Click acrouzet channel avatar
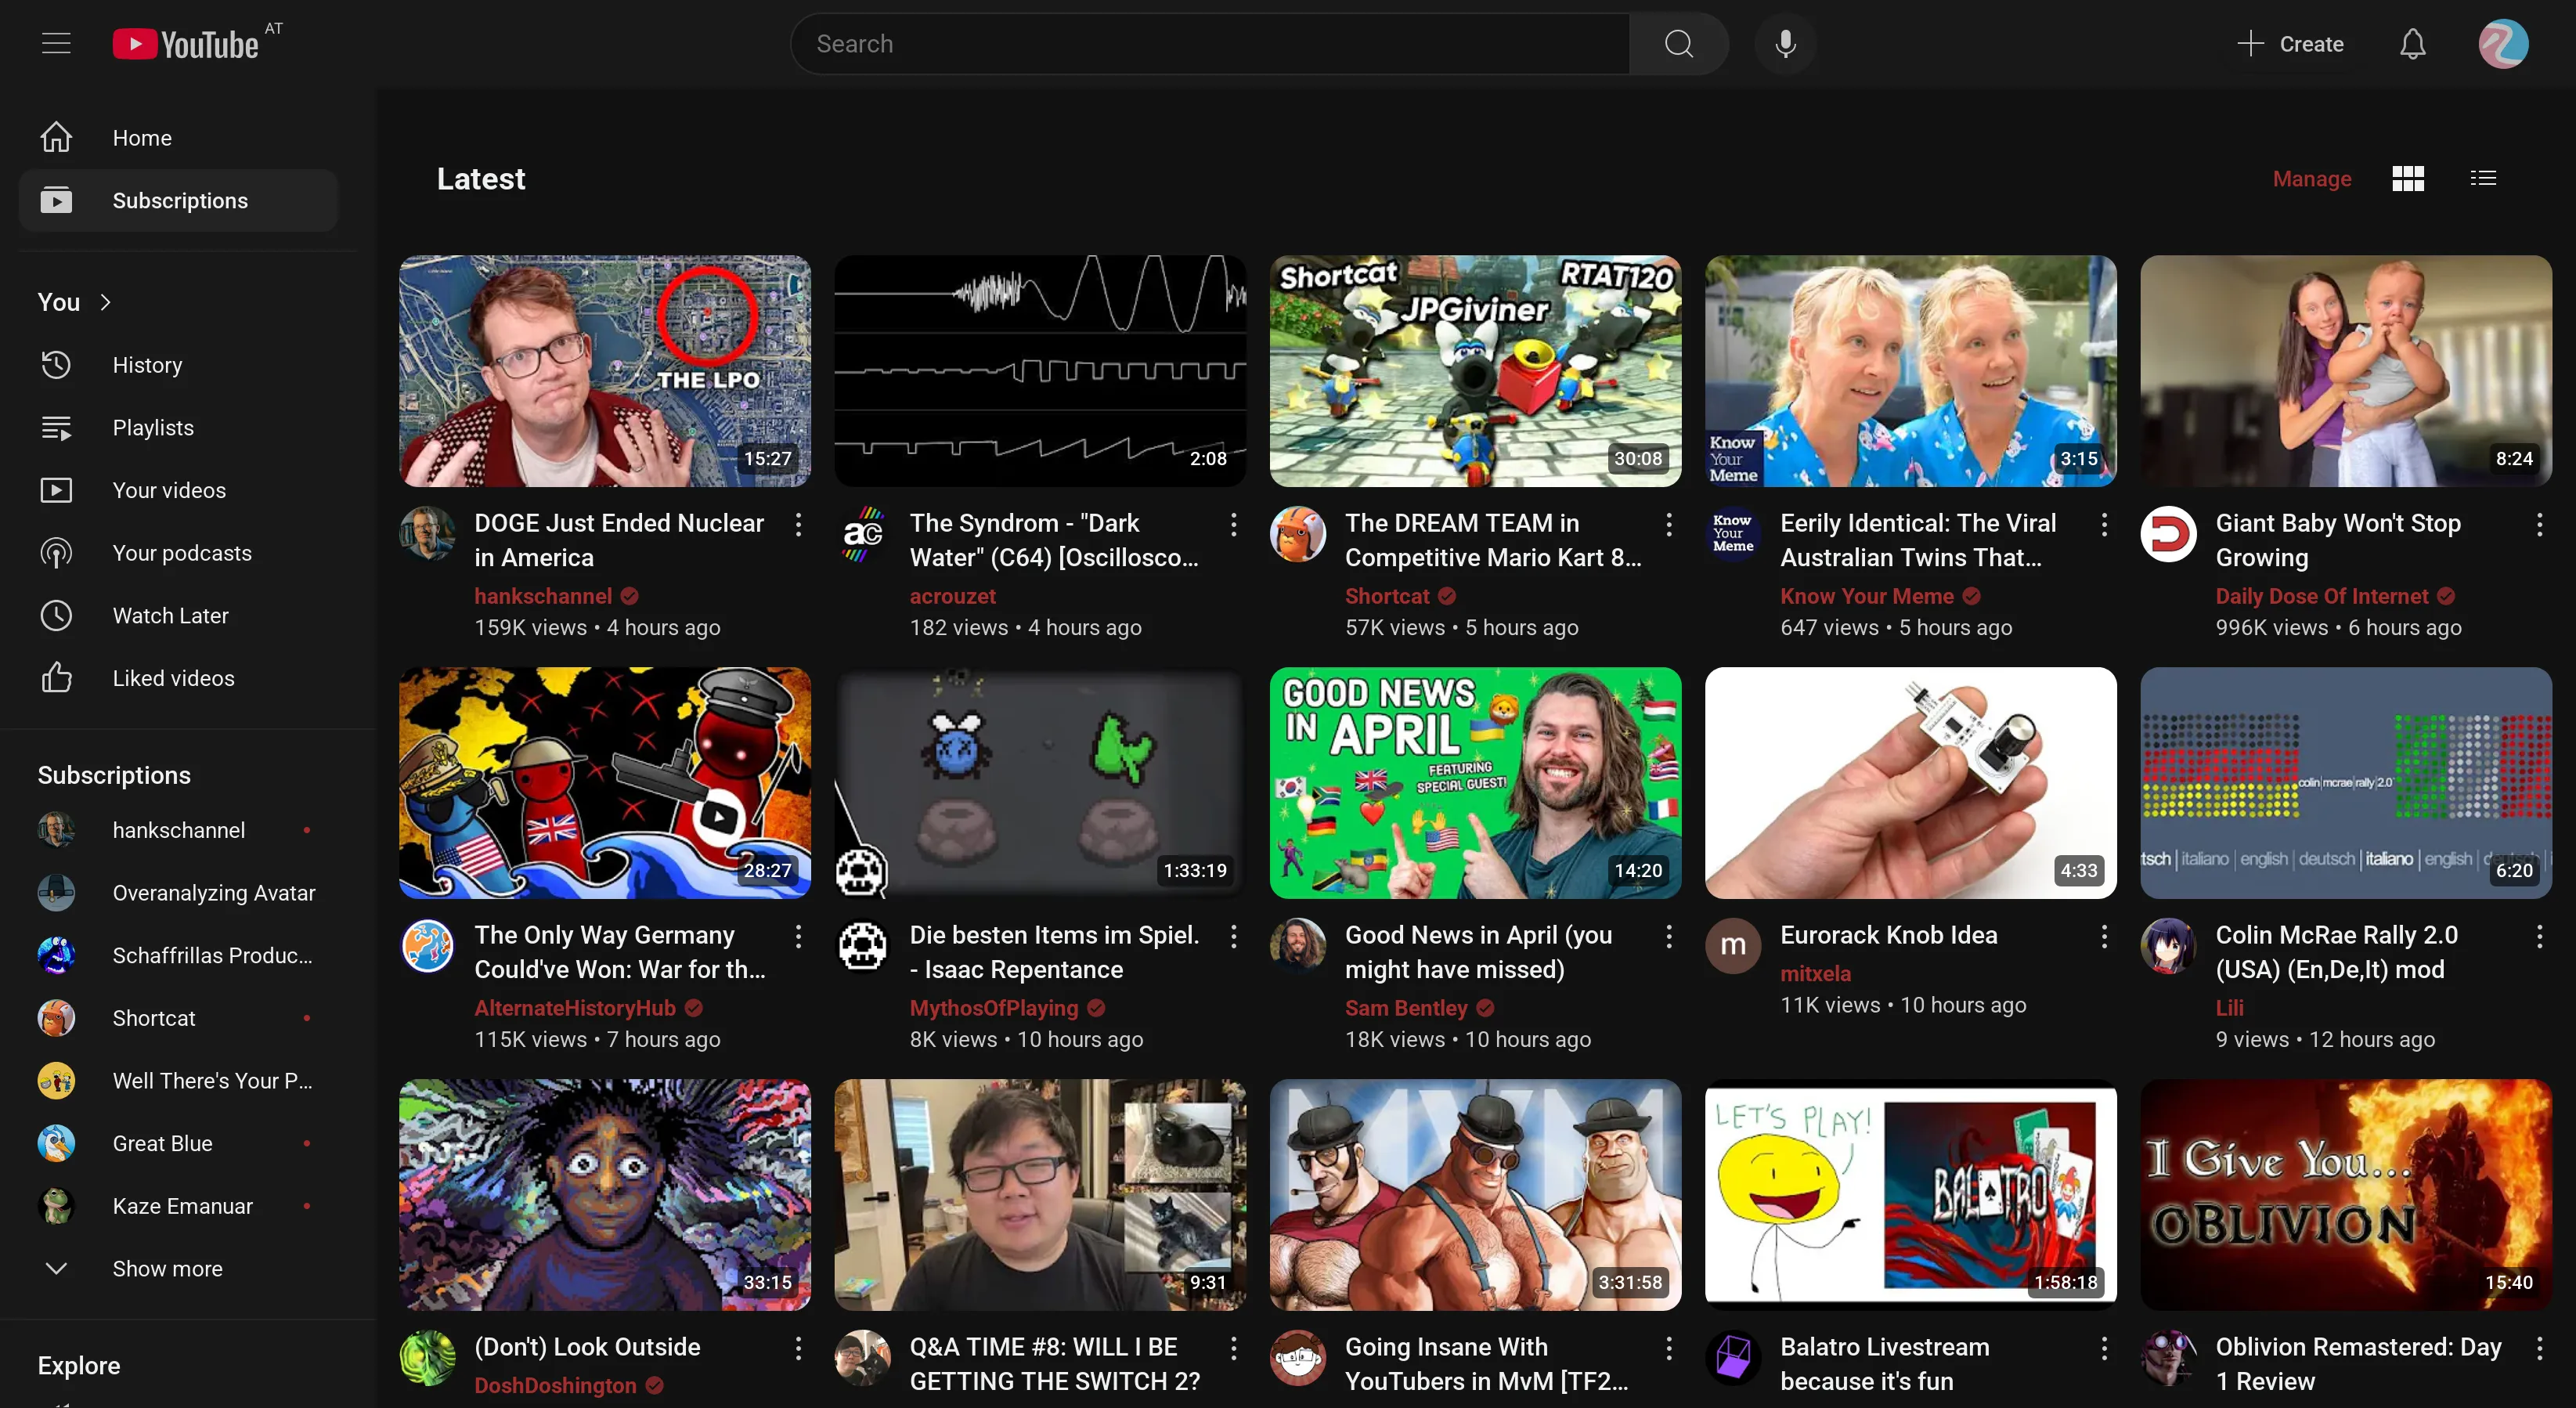Viewport: 2576px width, 1408px height. (863, 534)
